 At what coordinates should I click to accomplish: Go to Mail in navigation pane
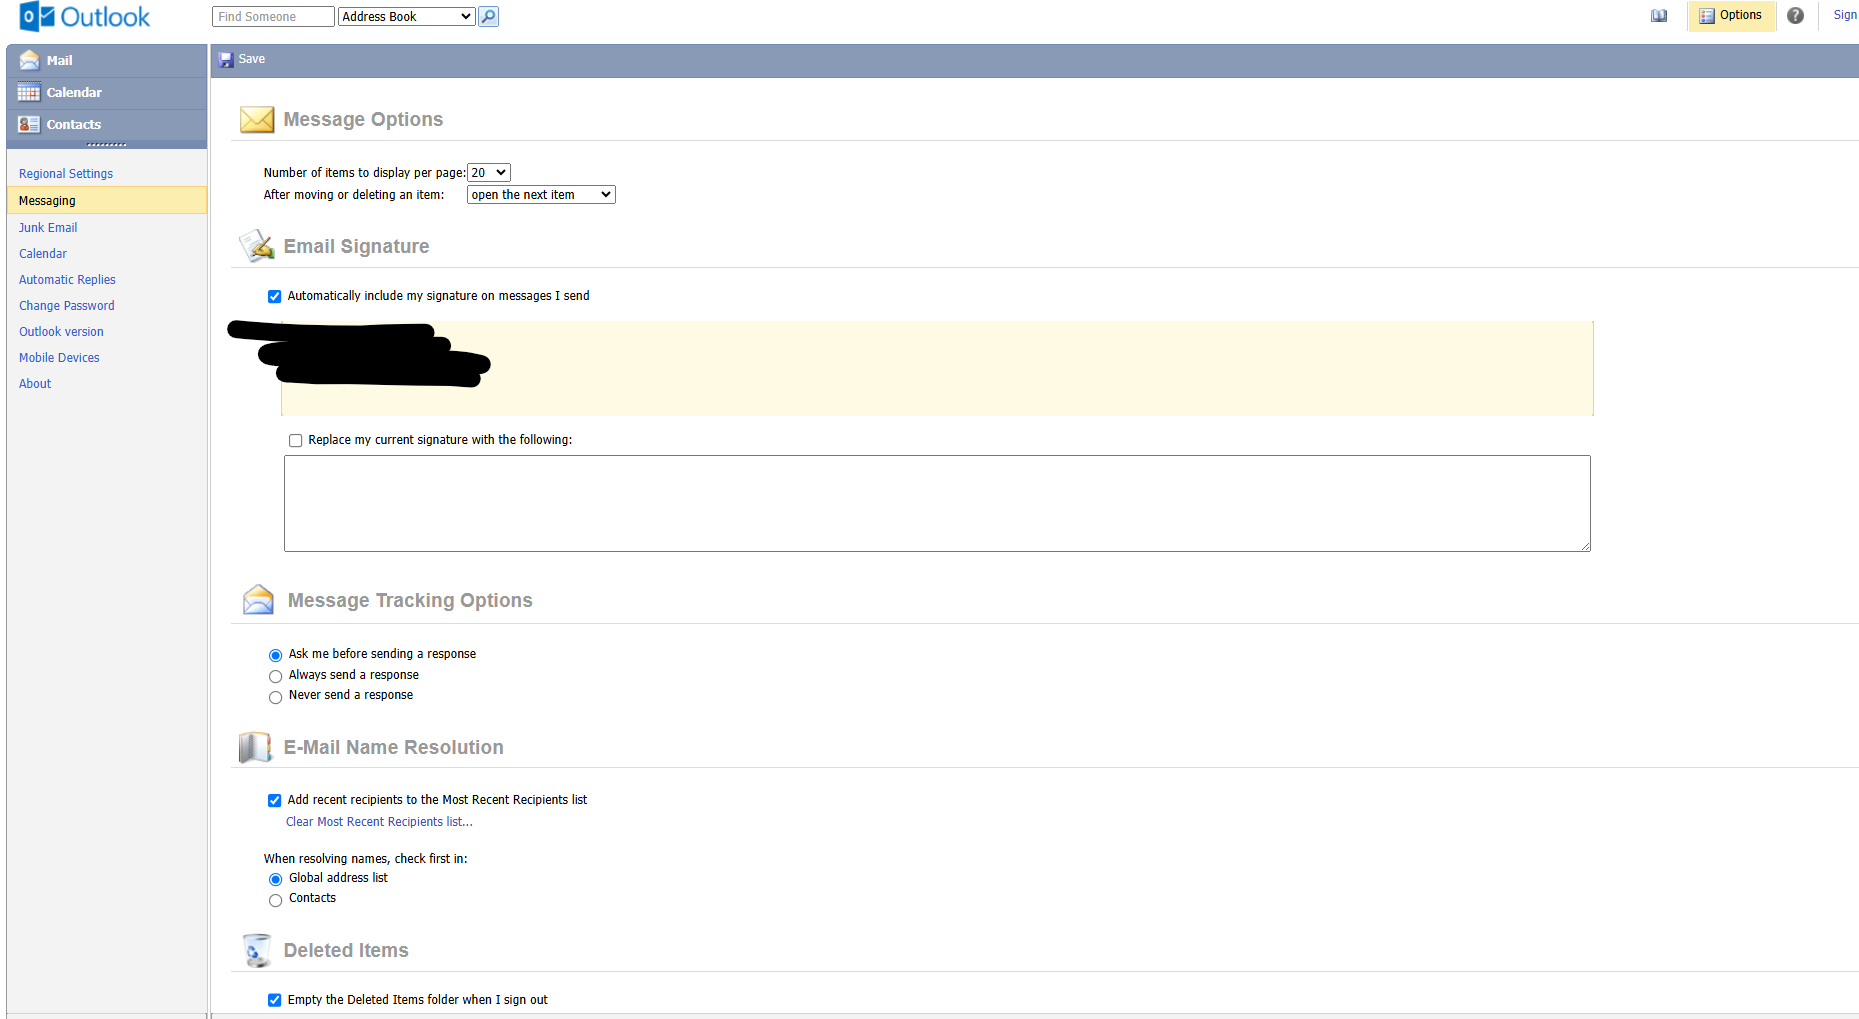[107, 61]
